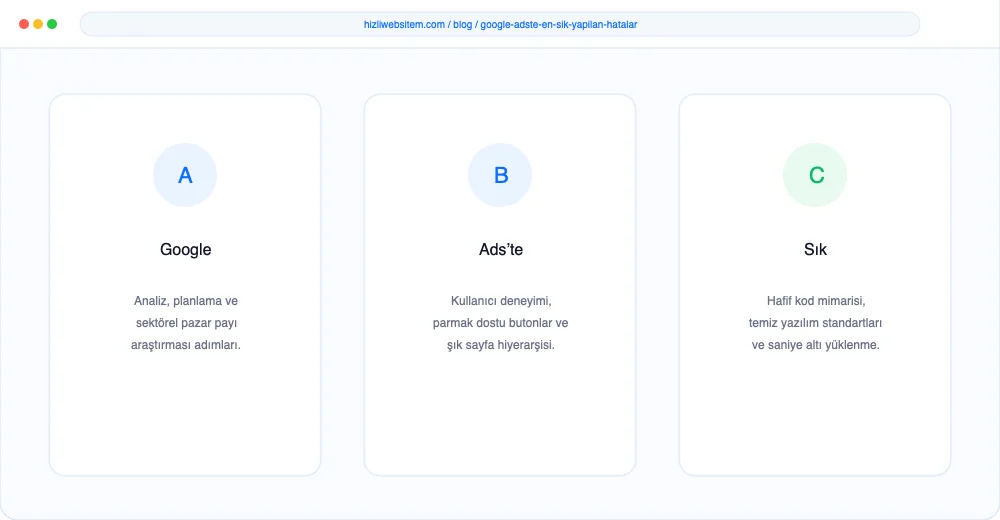Click the text 'sektörel pazar payı'
1000x520 pixels.
186,323
